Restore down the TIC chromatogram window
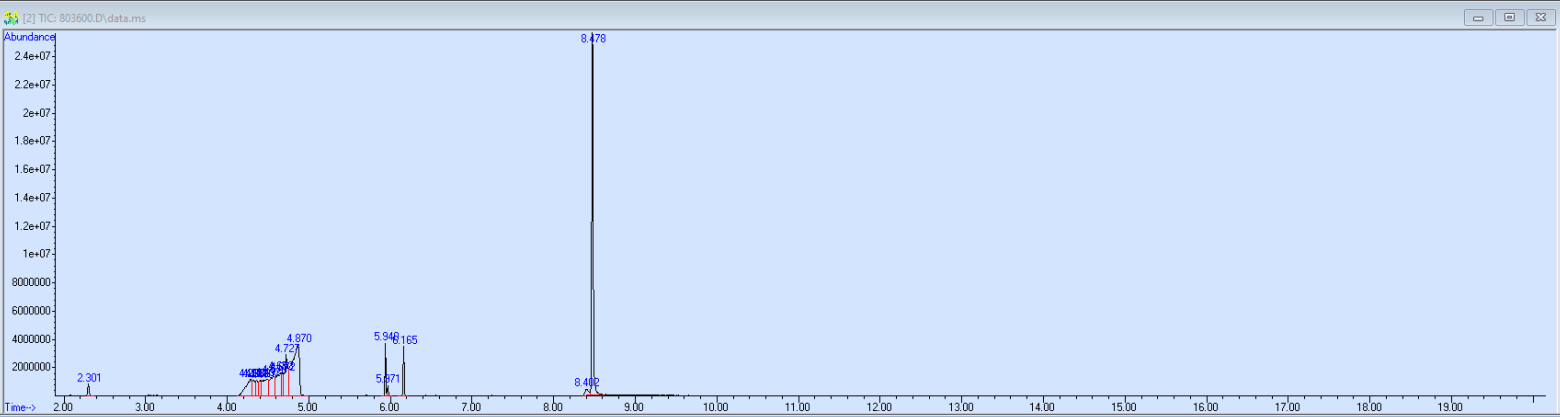 pos(1509,18)
